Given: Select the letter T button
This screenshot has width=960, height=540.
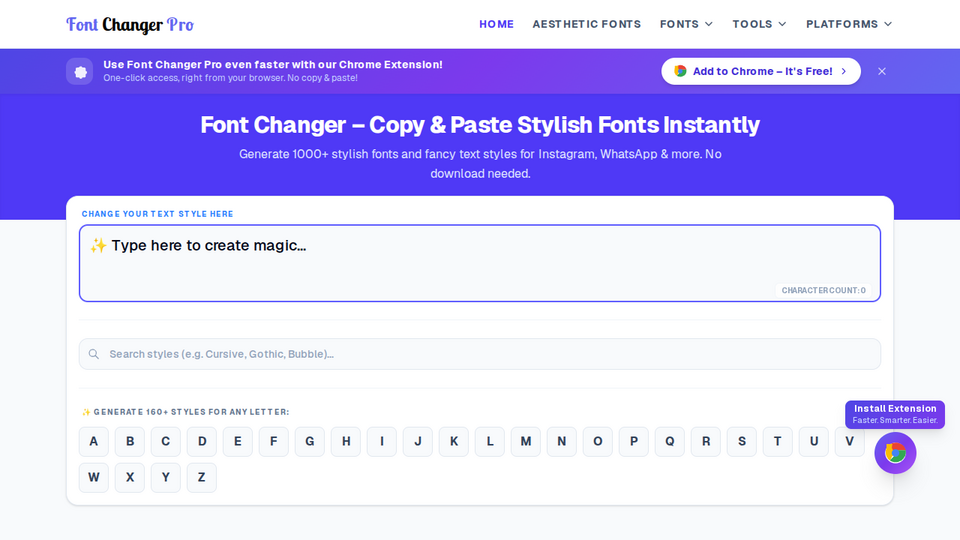Looking at the screenshot, I should pyautogui.click(x=778, y=441).
